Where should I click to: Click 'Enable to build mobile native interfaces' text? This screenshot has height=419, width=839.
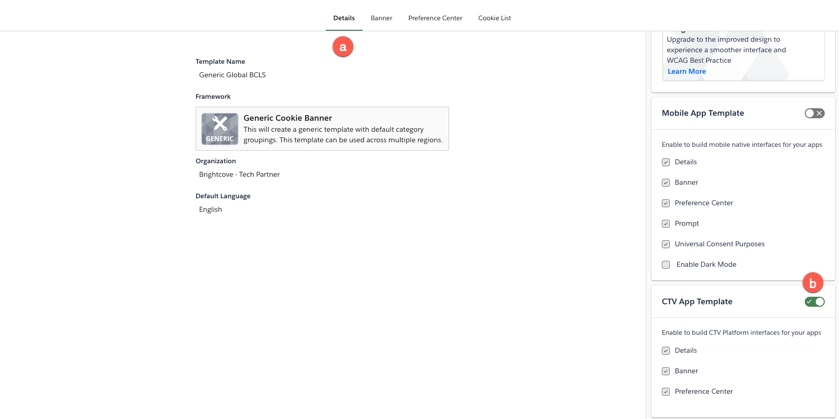click(x=742, y=144)
